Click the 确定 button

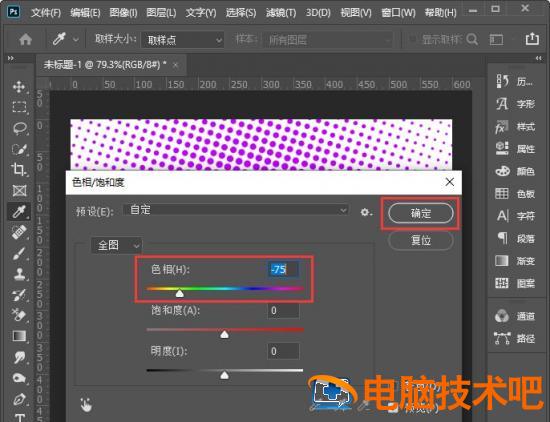point(421,213)
